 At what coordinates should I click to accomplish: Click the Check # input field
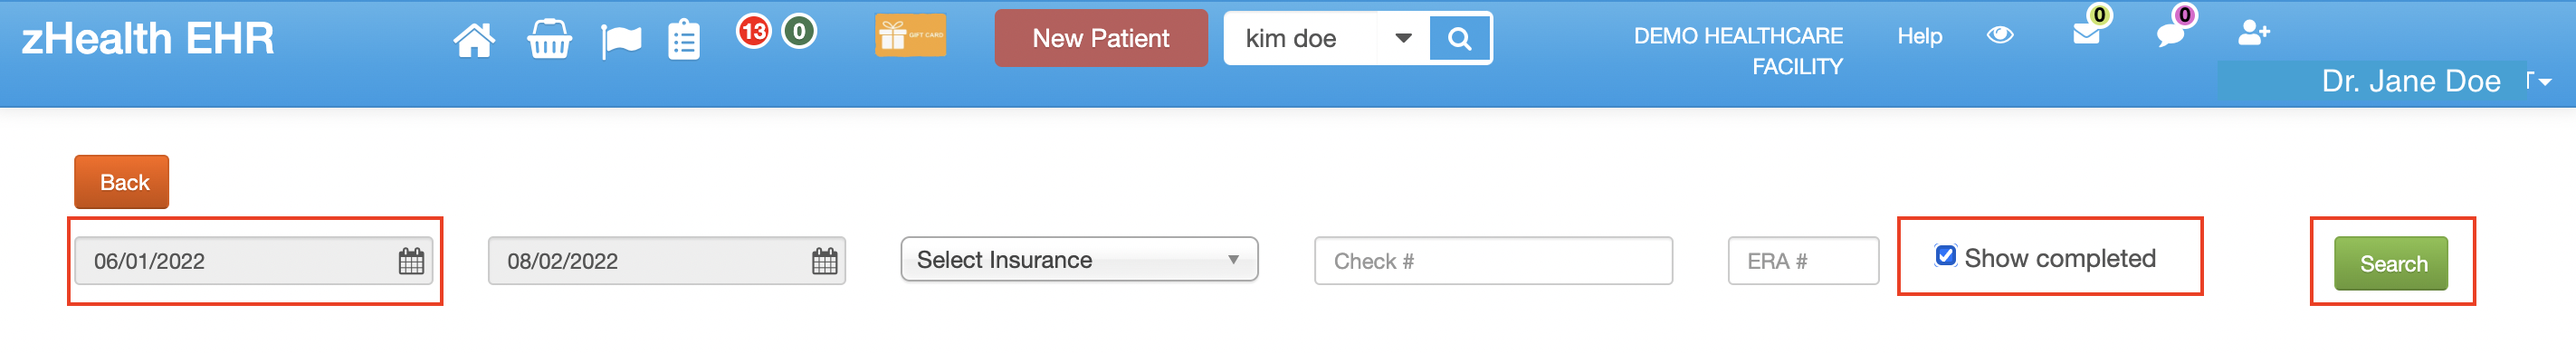click(x=1493, y=261)
